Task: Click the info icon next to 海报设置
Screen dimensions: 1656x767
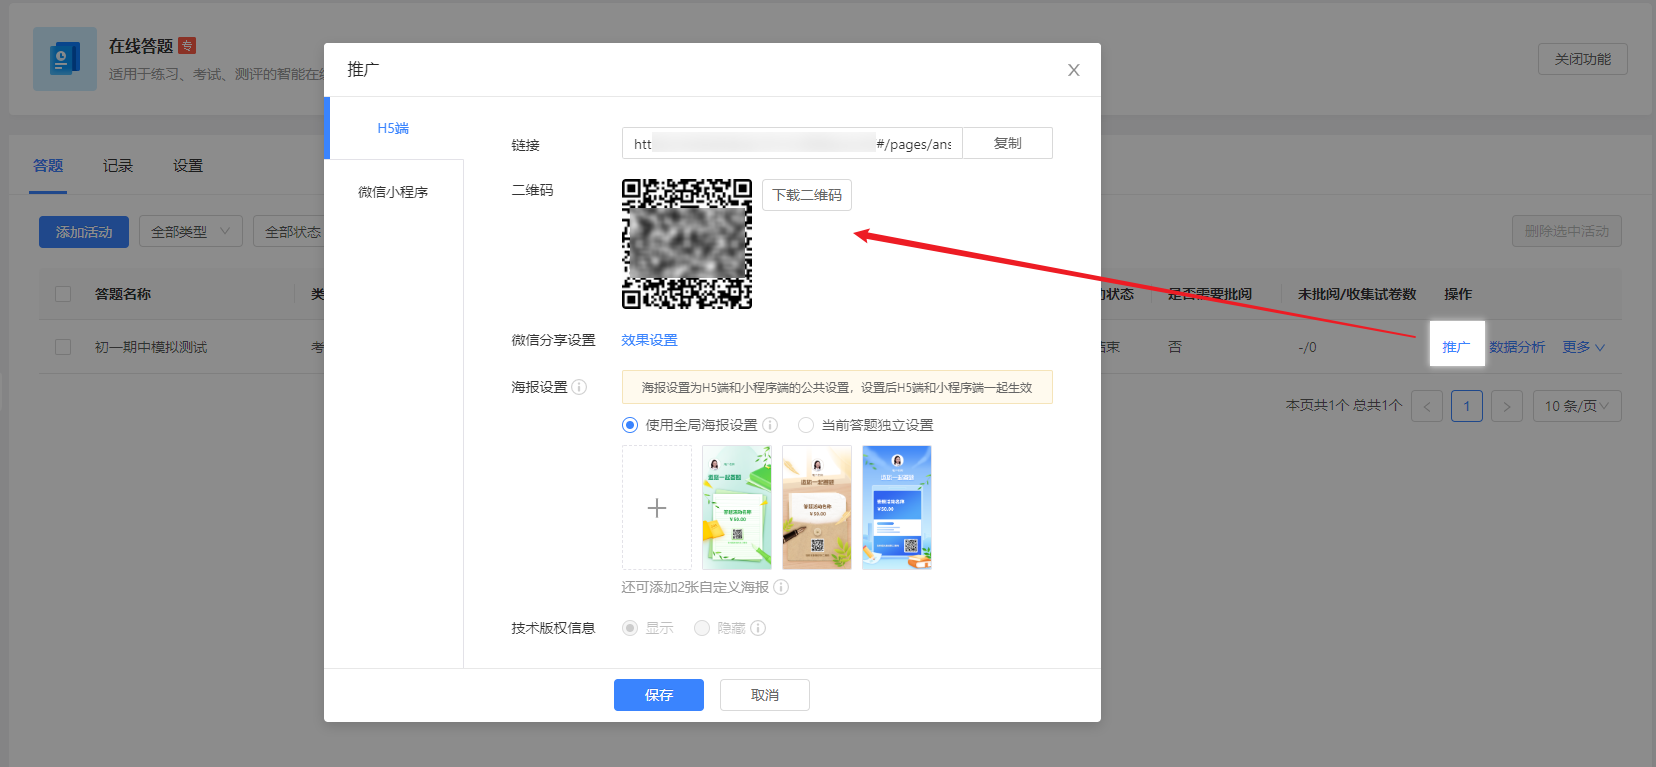Action: coord(579,387)
